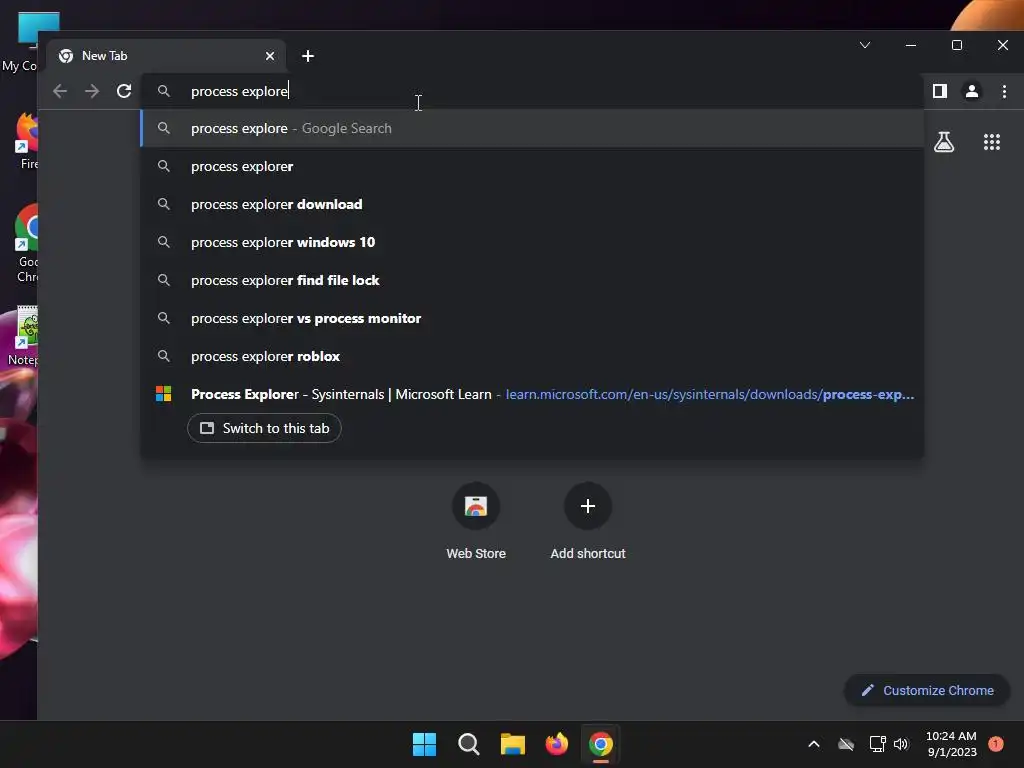The height and width of the screenshot is (768, 1024).
Task: Click the Add shortcut plus tile
Action: point(588,521)
